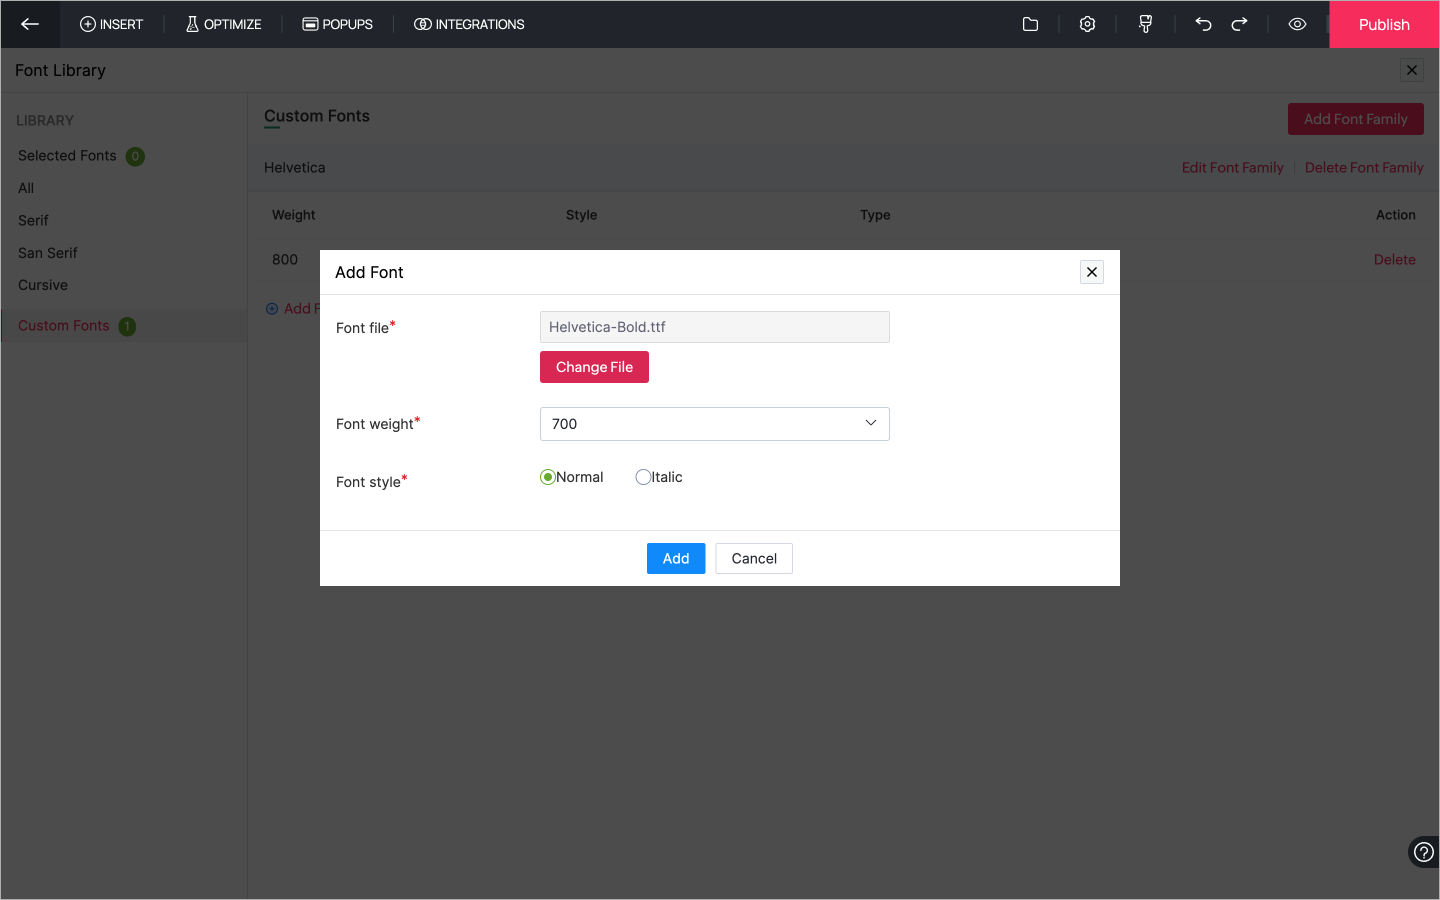Select the Normal font style
Viewport: 1440px width, 900px height.
(x=548, y=477)
